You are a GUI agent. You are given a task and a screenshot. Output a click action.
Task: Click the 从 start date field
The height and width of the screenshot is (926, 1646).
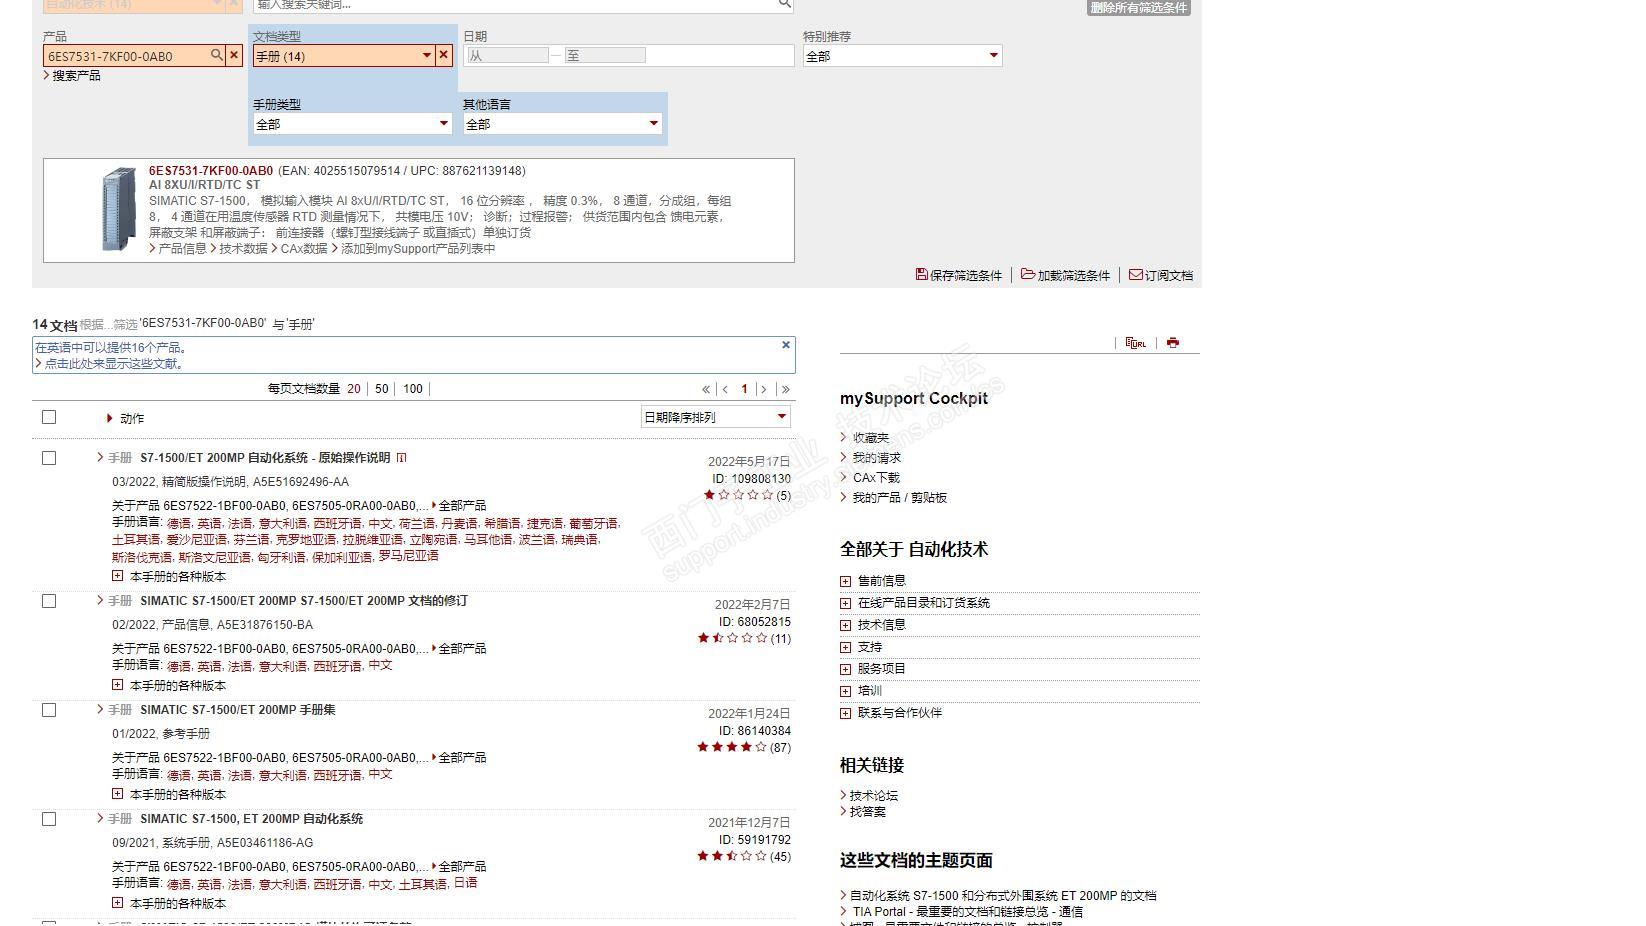[x=508, y=56]
